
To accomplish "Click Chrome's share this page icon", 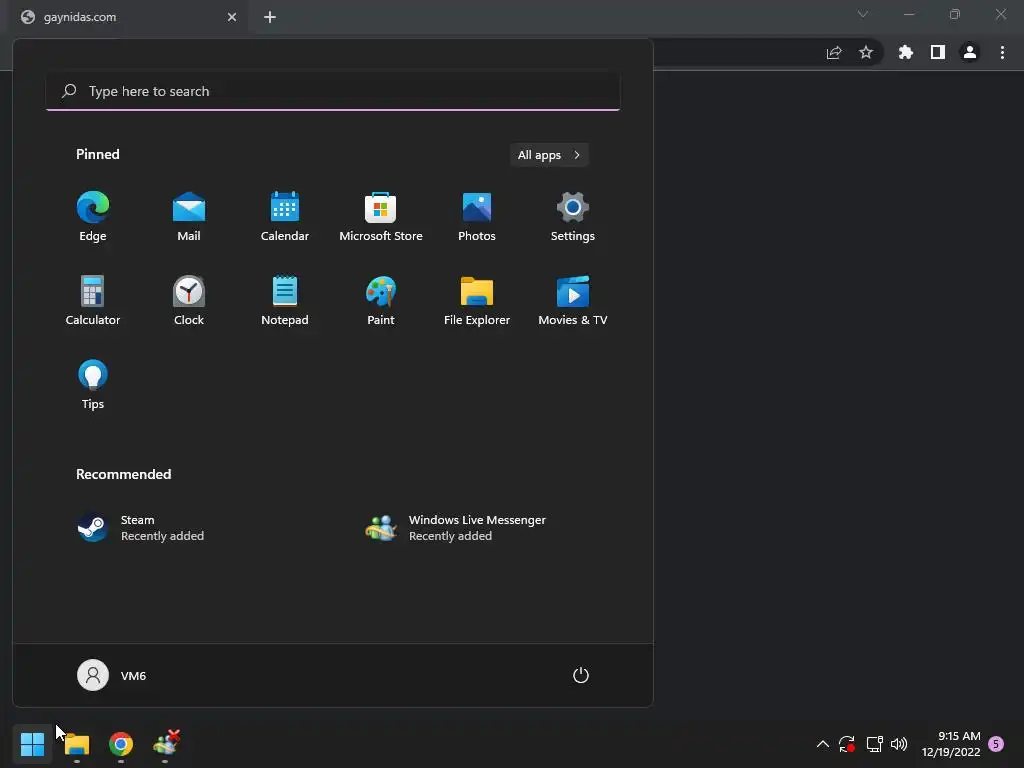I will 834,52.
